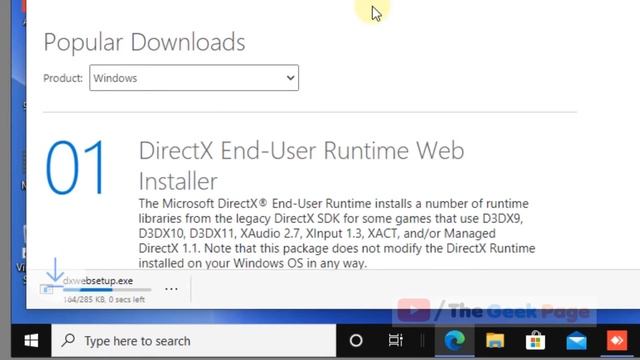
Task: Open the Mail app on the taskbar
Action: pos(576,341)
